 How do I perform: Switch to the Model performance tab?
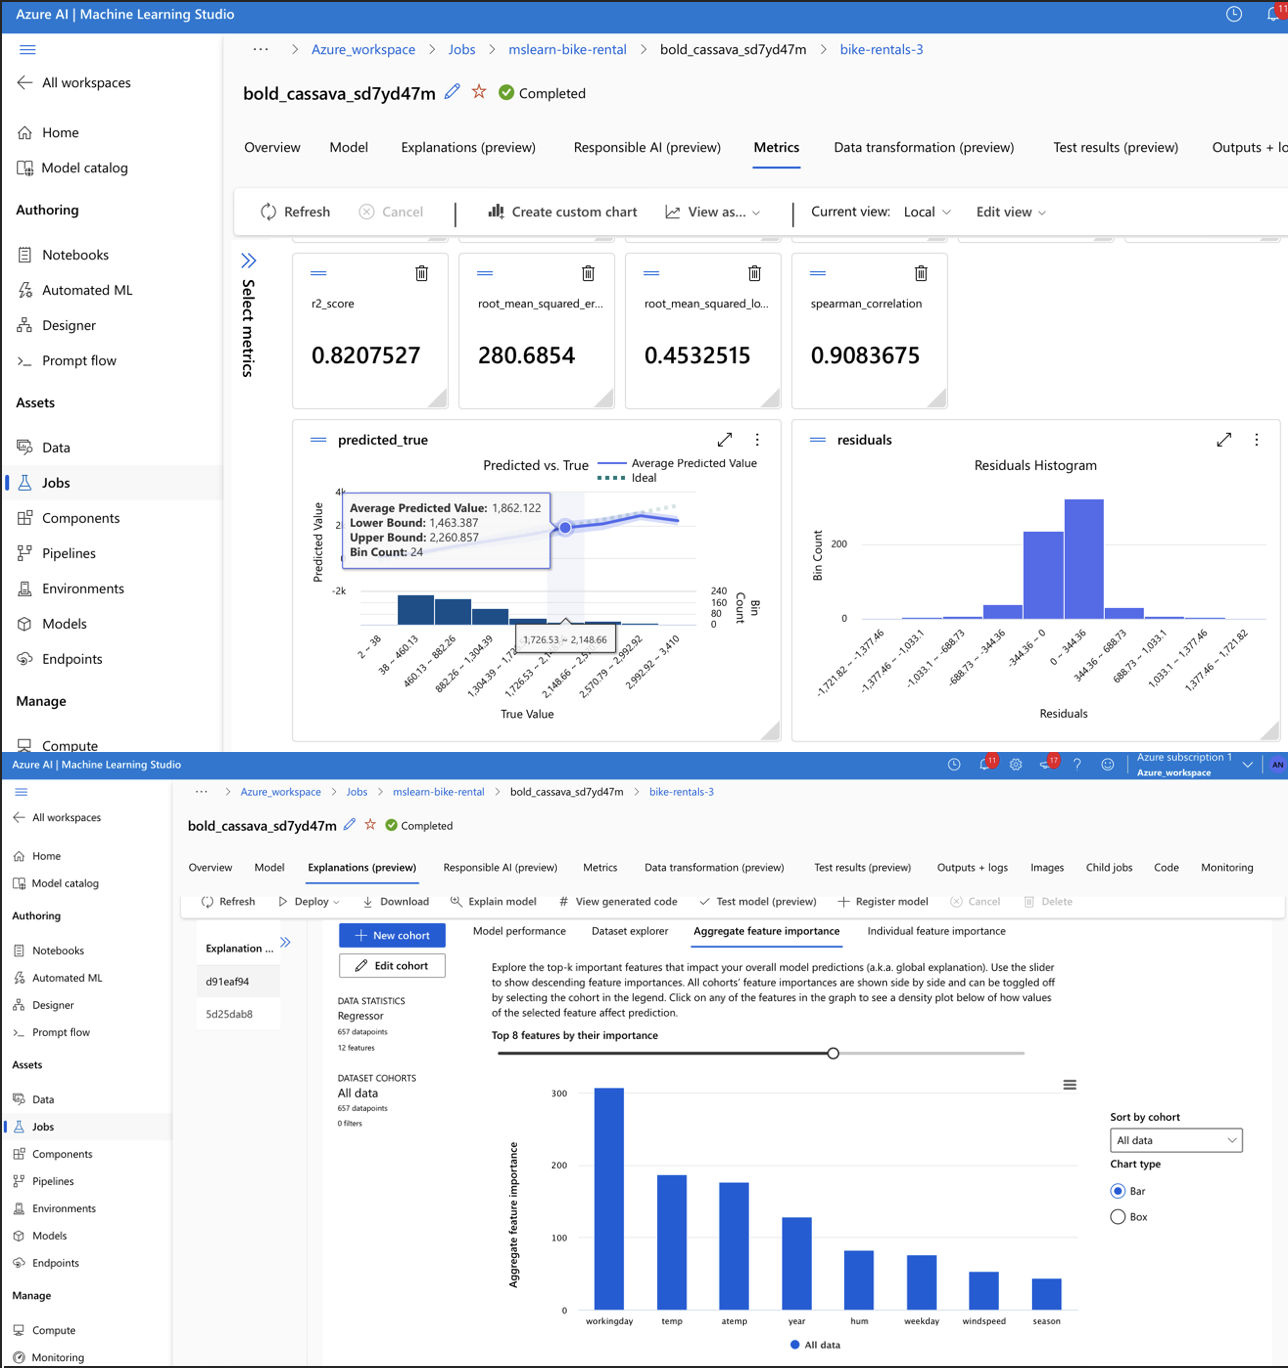coord(519,931)
